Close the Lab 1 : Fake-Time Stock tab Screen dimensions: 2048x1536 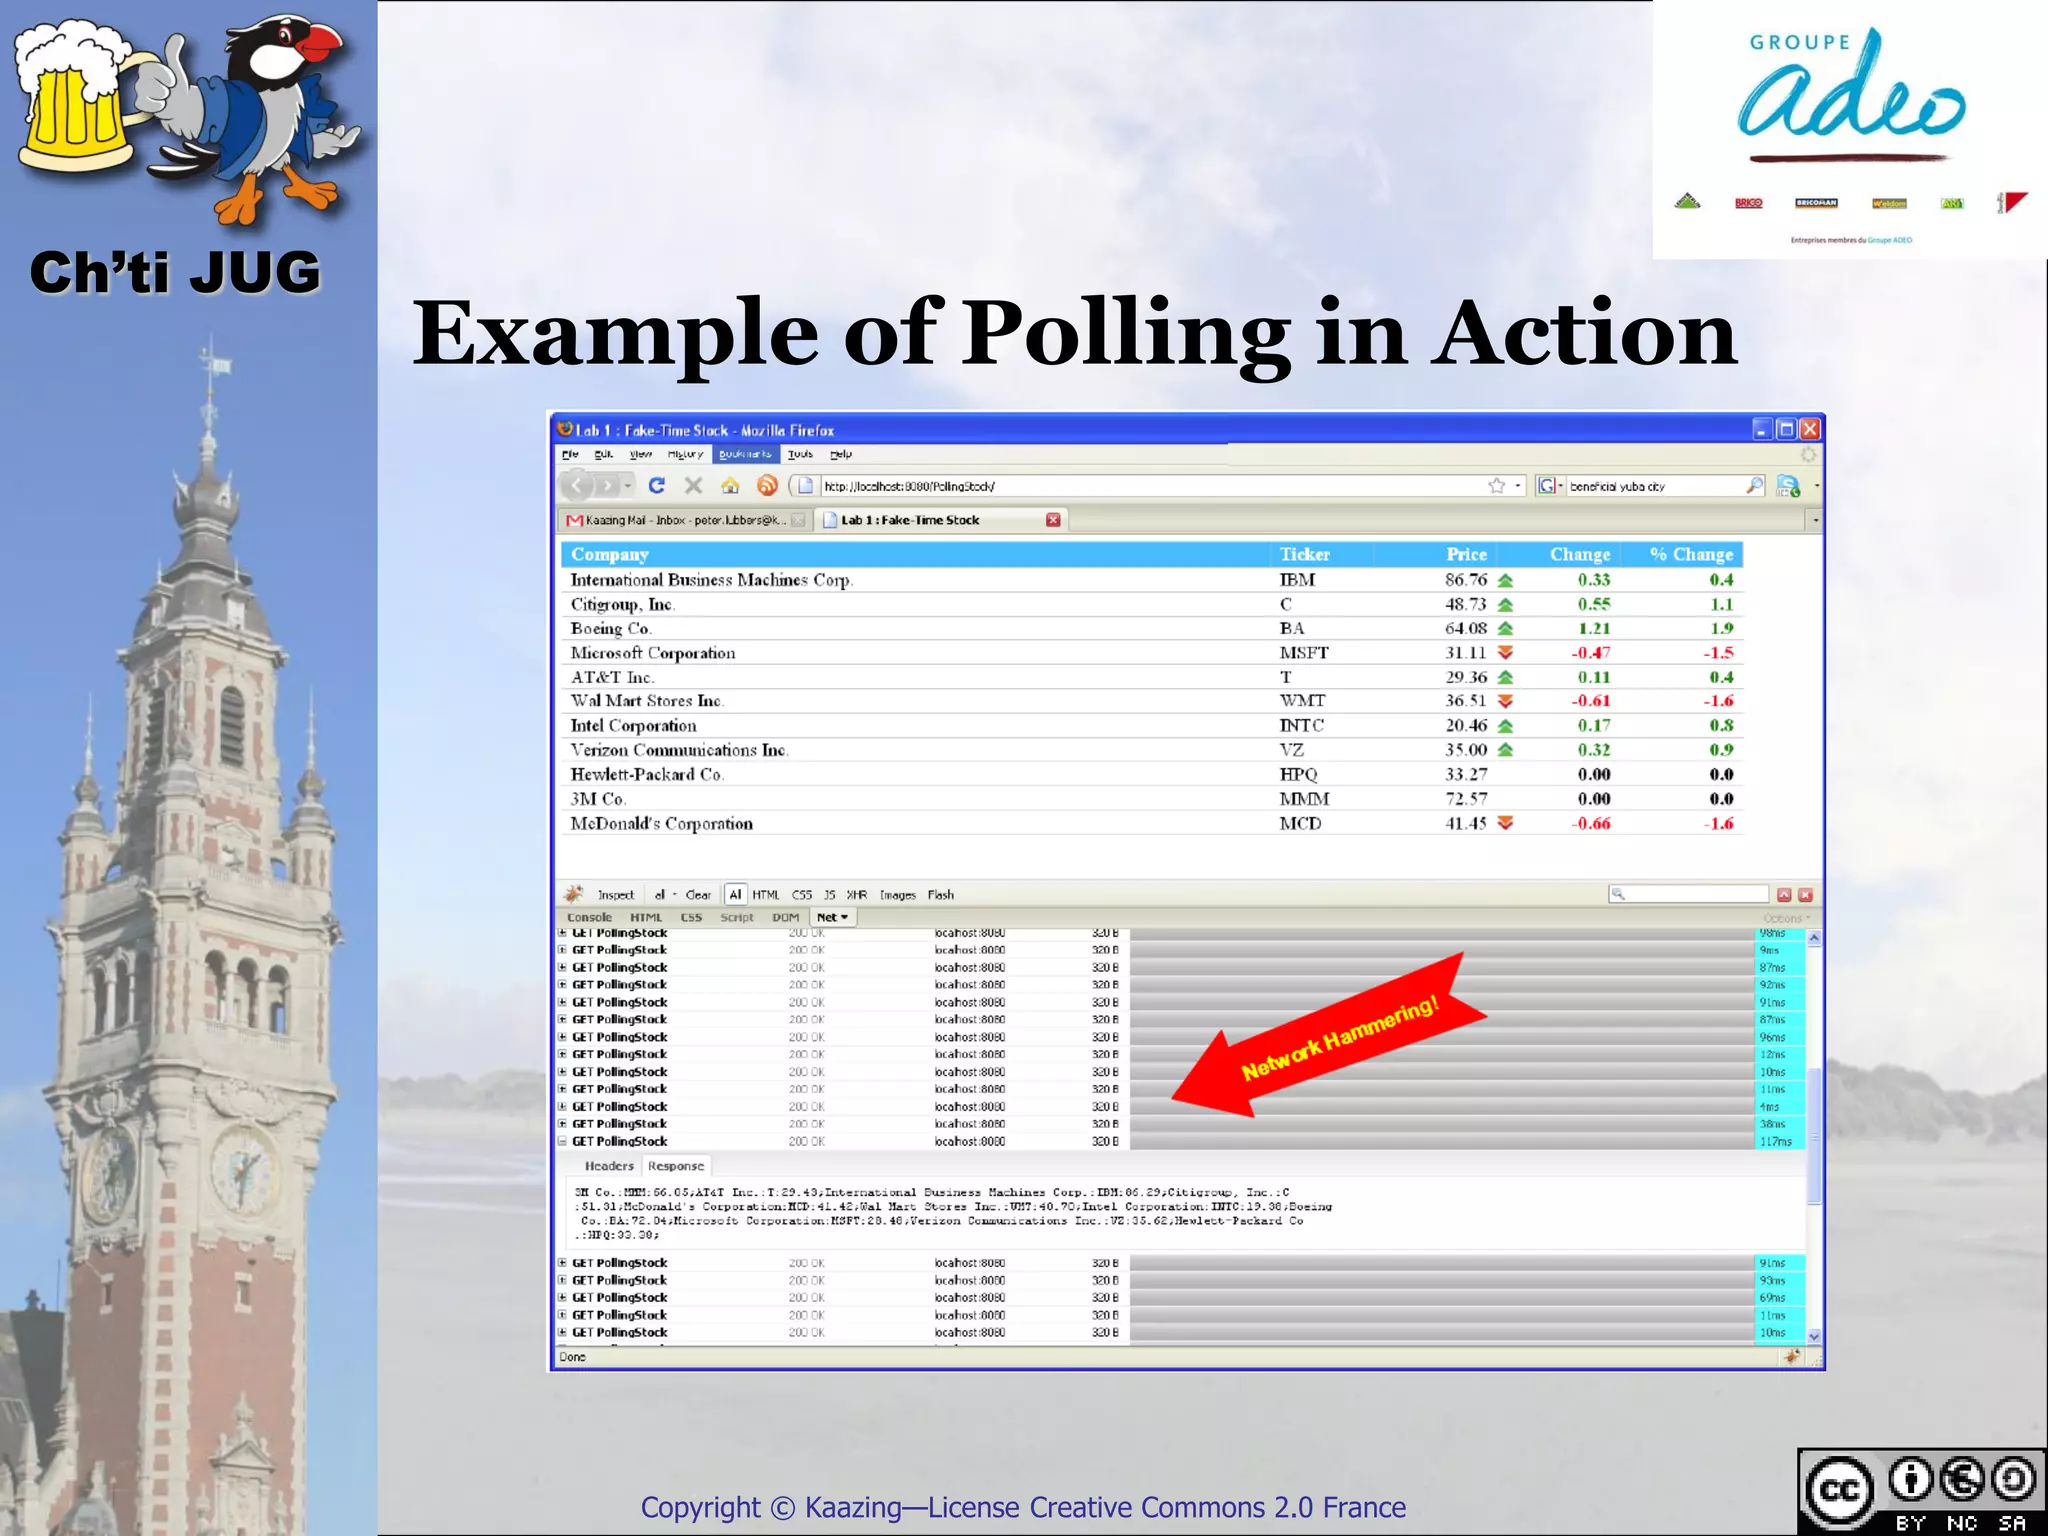tap(1053, 520)
